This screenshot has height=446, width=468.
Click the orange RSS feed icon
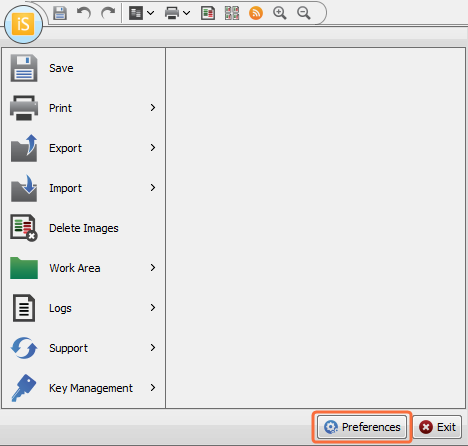coord(256,13)
